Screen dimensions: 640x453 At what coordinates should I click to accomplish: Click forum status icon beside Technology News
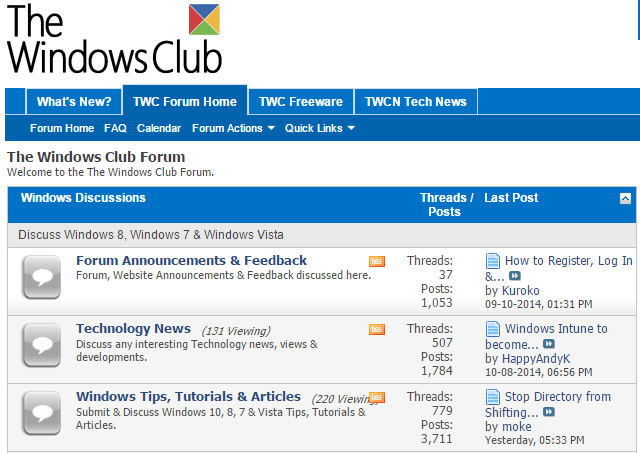tap(42, 345)
